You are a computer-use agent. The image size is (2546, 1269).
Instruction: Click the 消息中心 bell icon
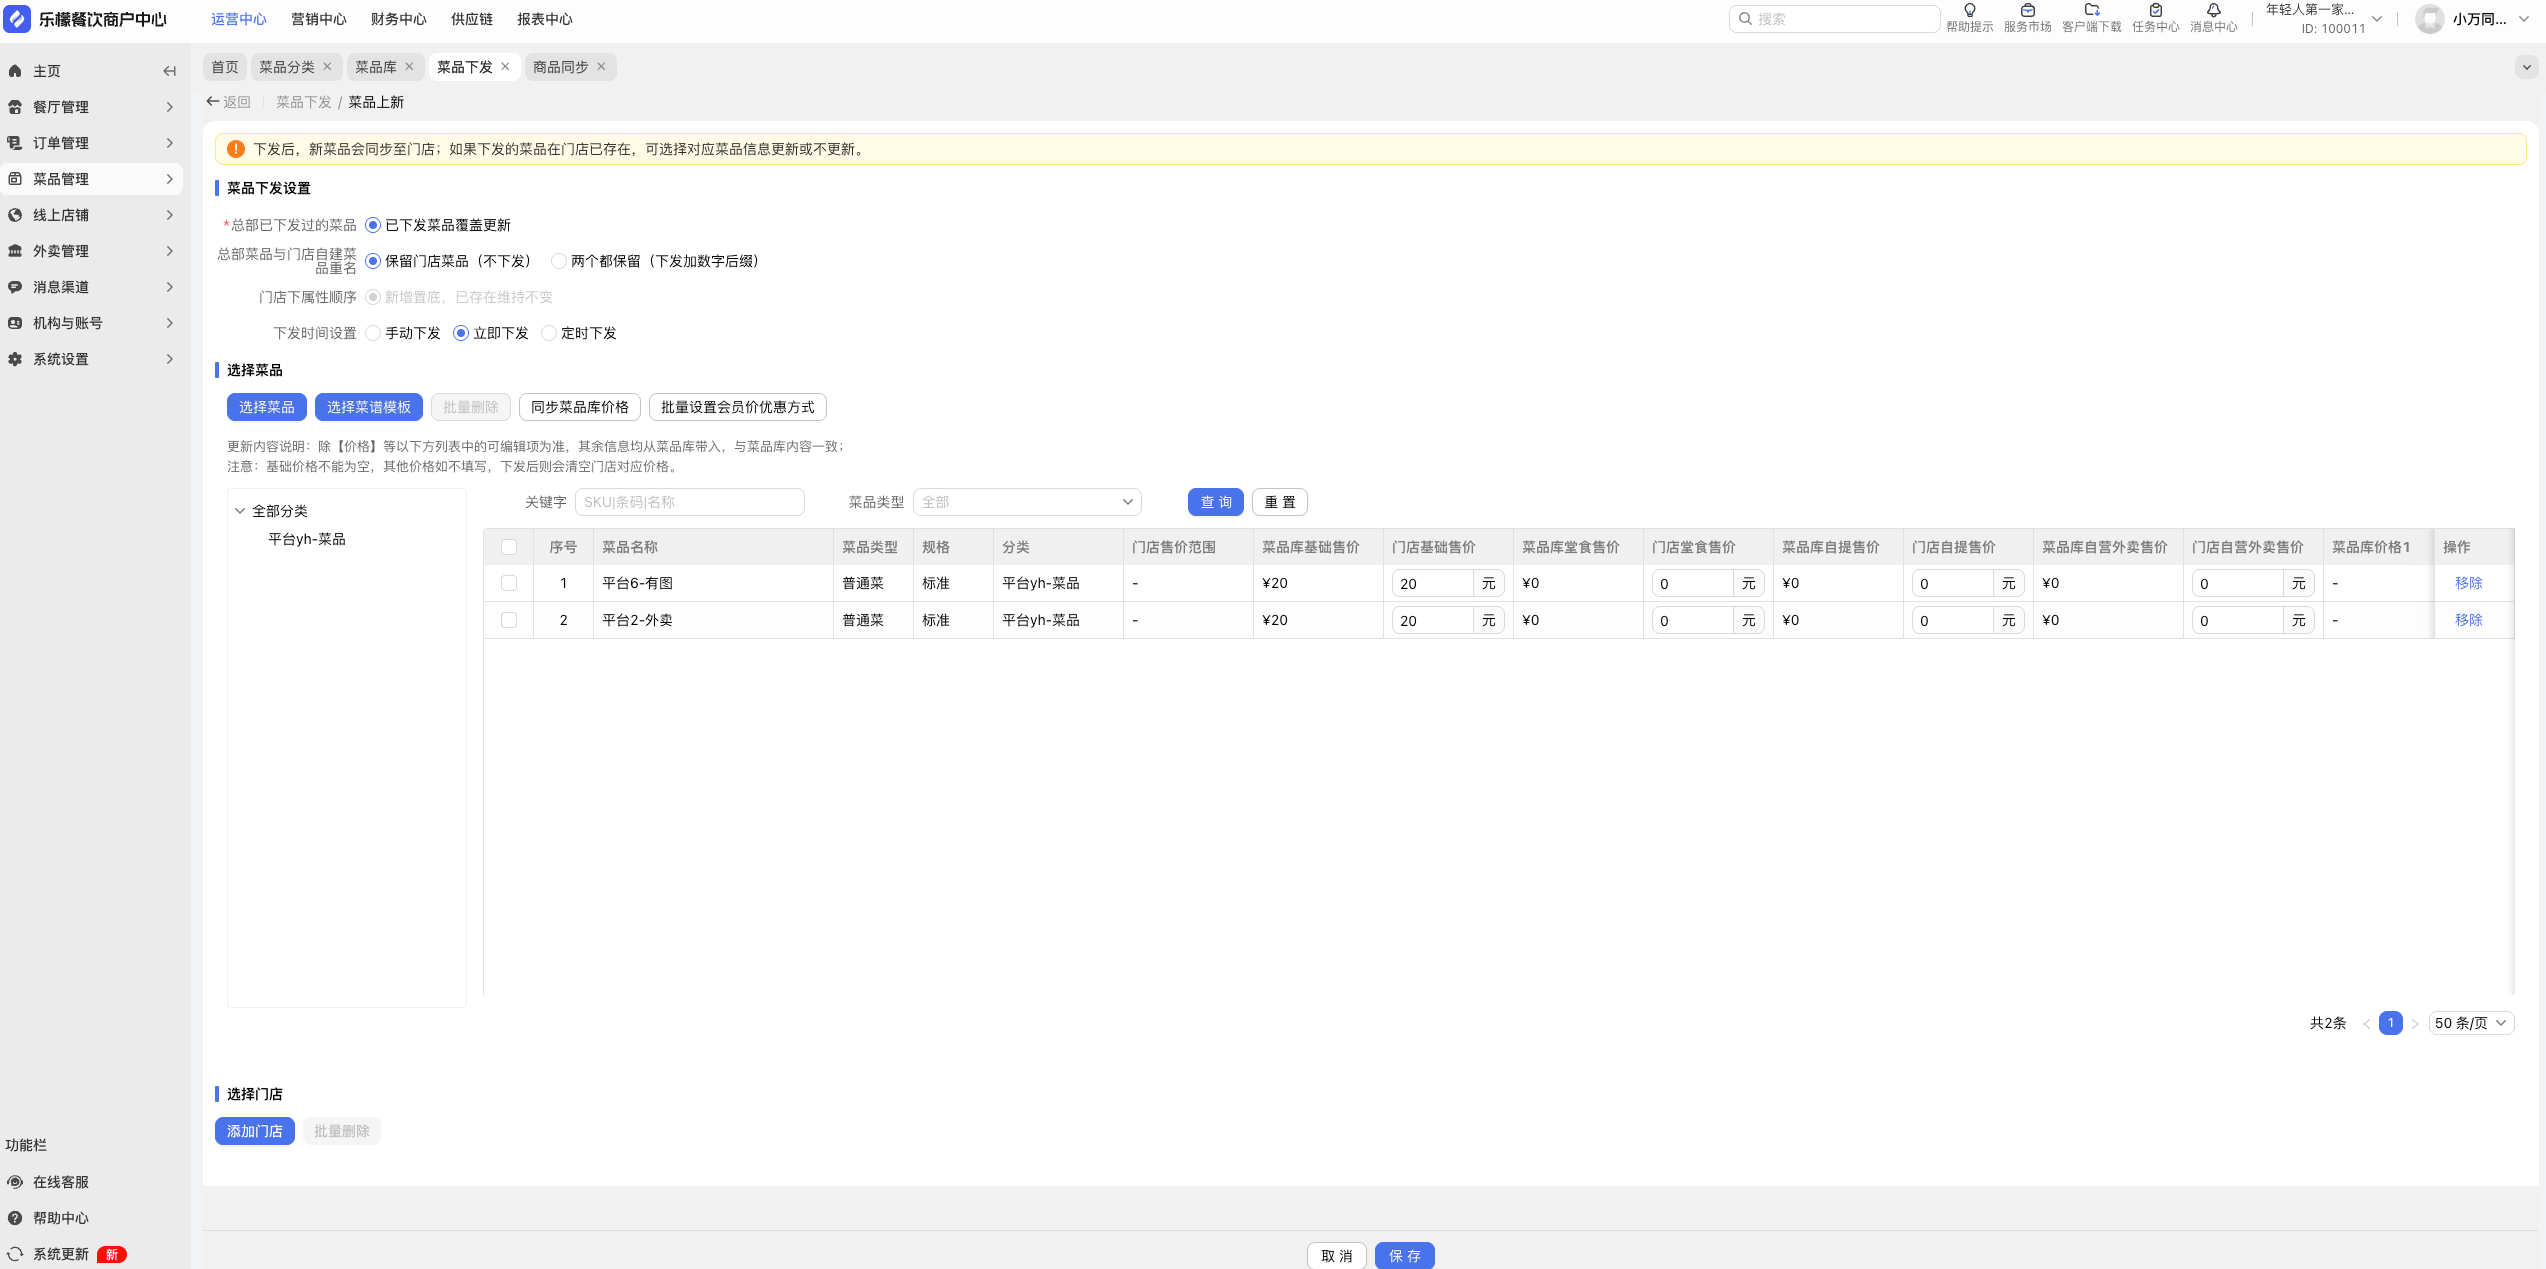(2213, 11)
